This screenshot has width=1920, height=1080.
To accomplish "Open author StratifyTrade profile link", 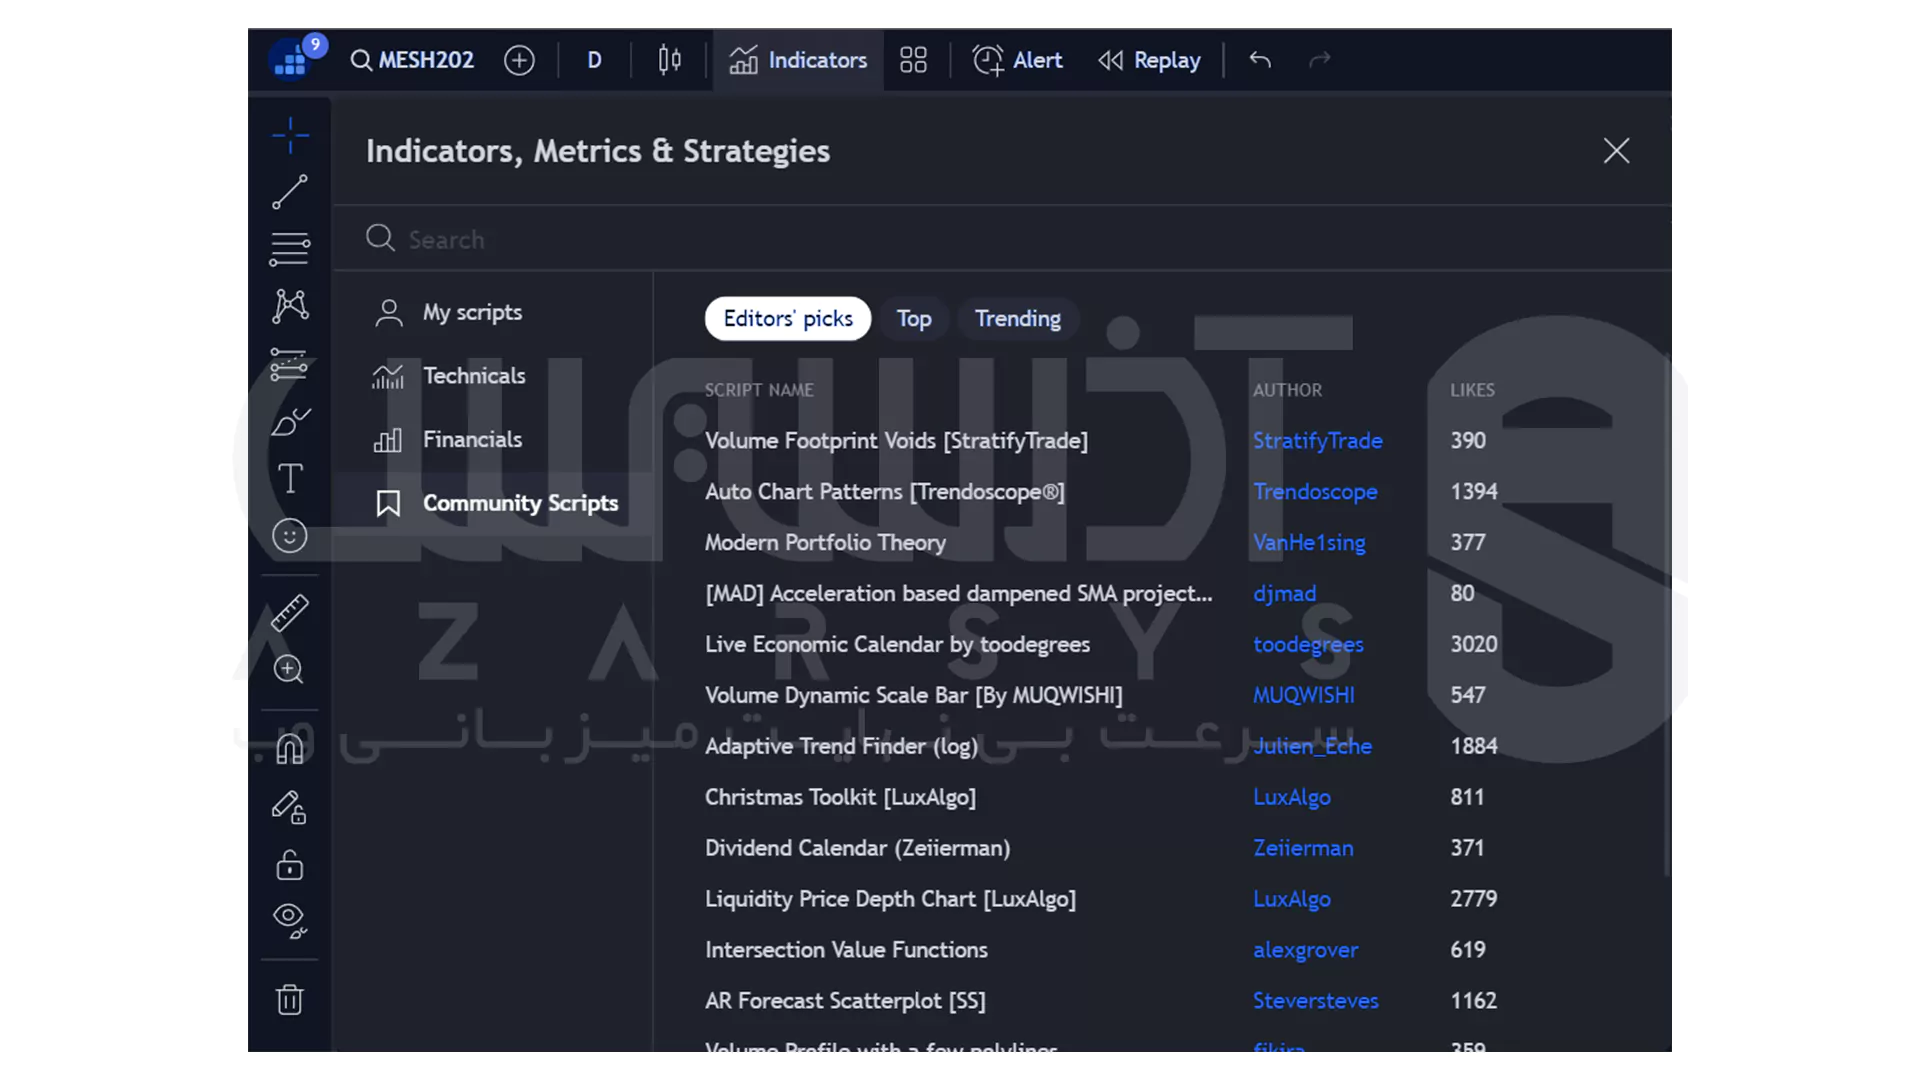I will pos(1317,441).
